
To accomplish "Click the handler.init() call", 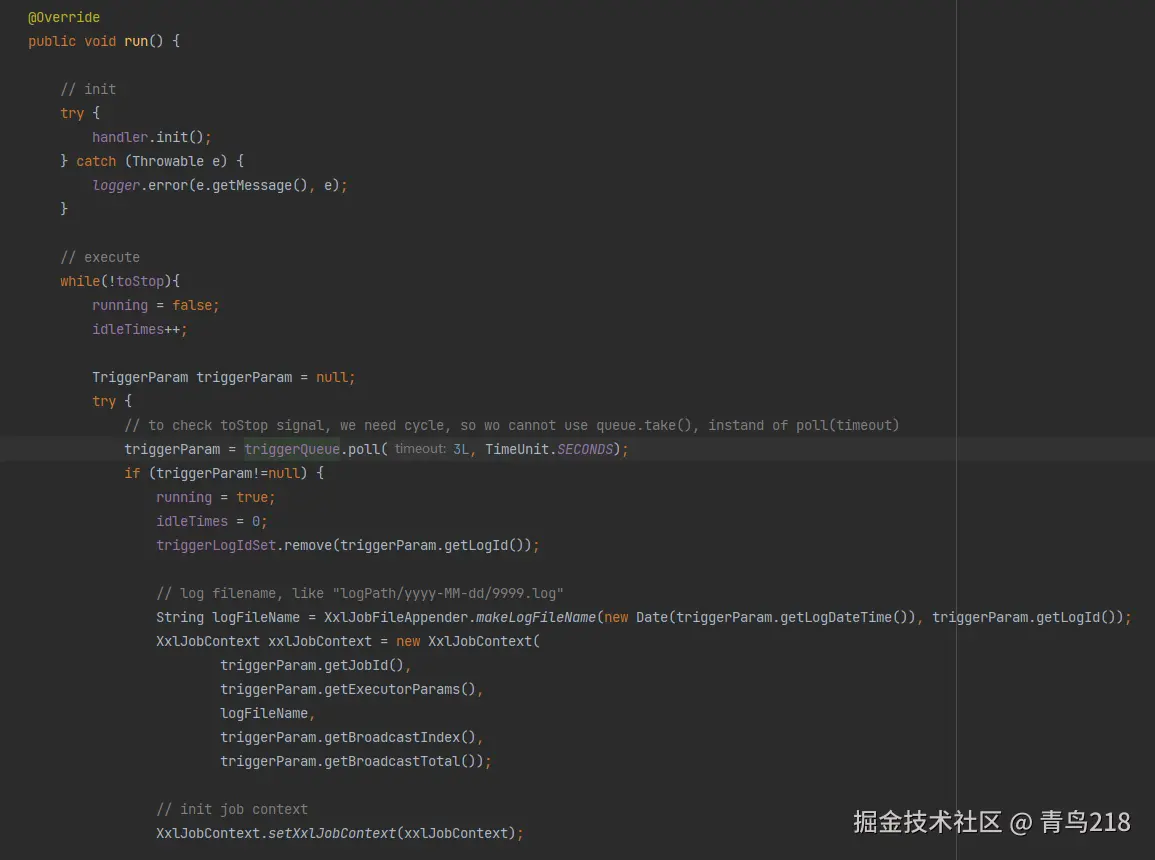I will tap(152, 137).
